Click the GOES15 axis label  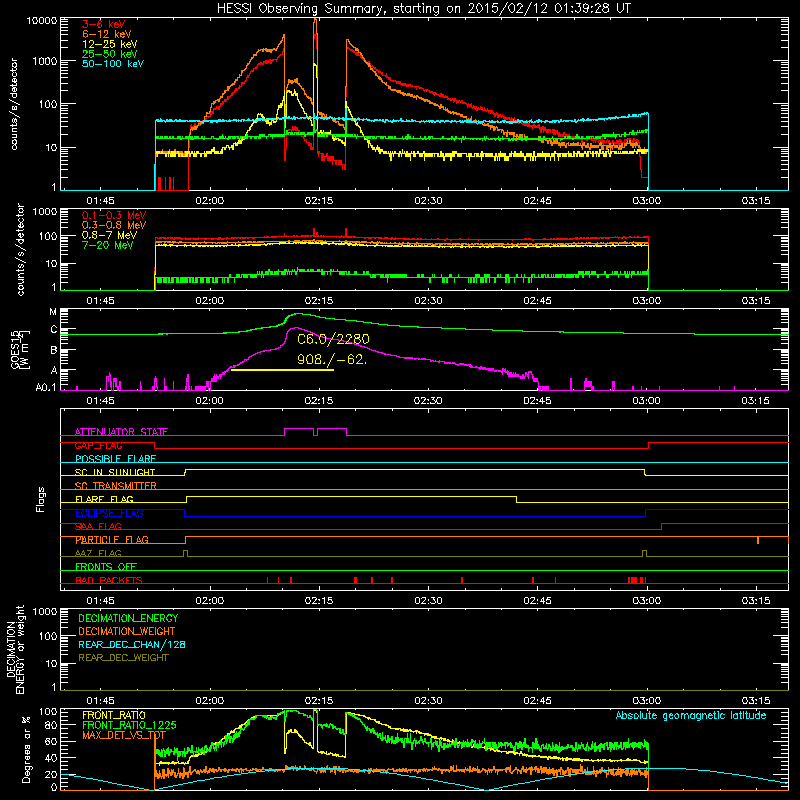click(x=15, y=350)
